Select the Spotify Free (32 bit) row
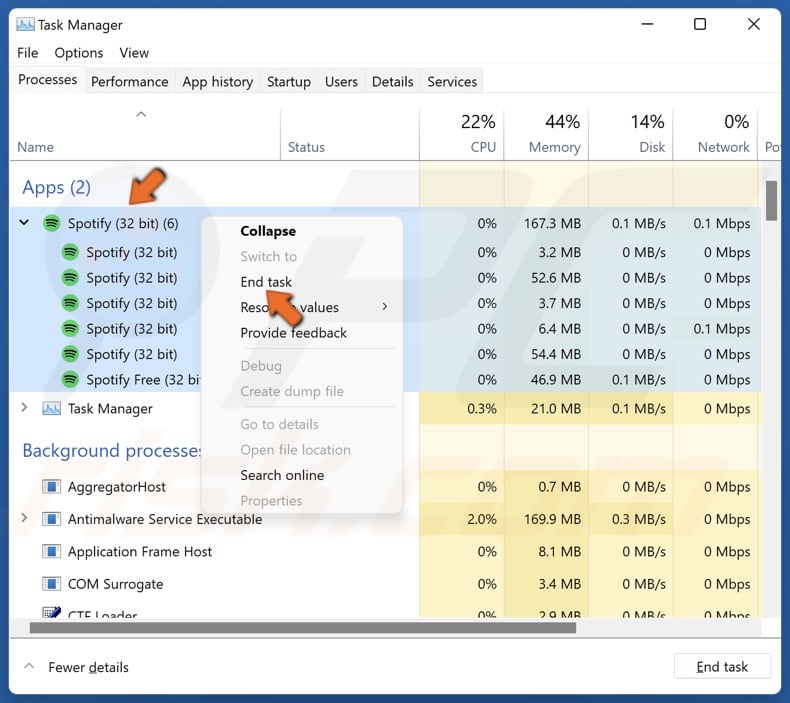The image size is (790, 703). pyautogui.click(x=385, y=379)
